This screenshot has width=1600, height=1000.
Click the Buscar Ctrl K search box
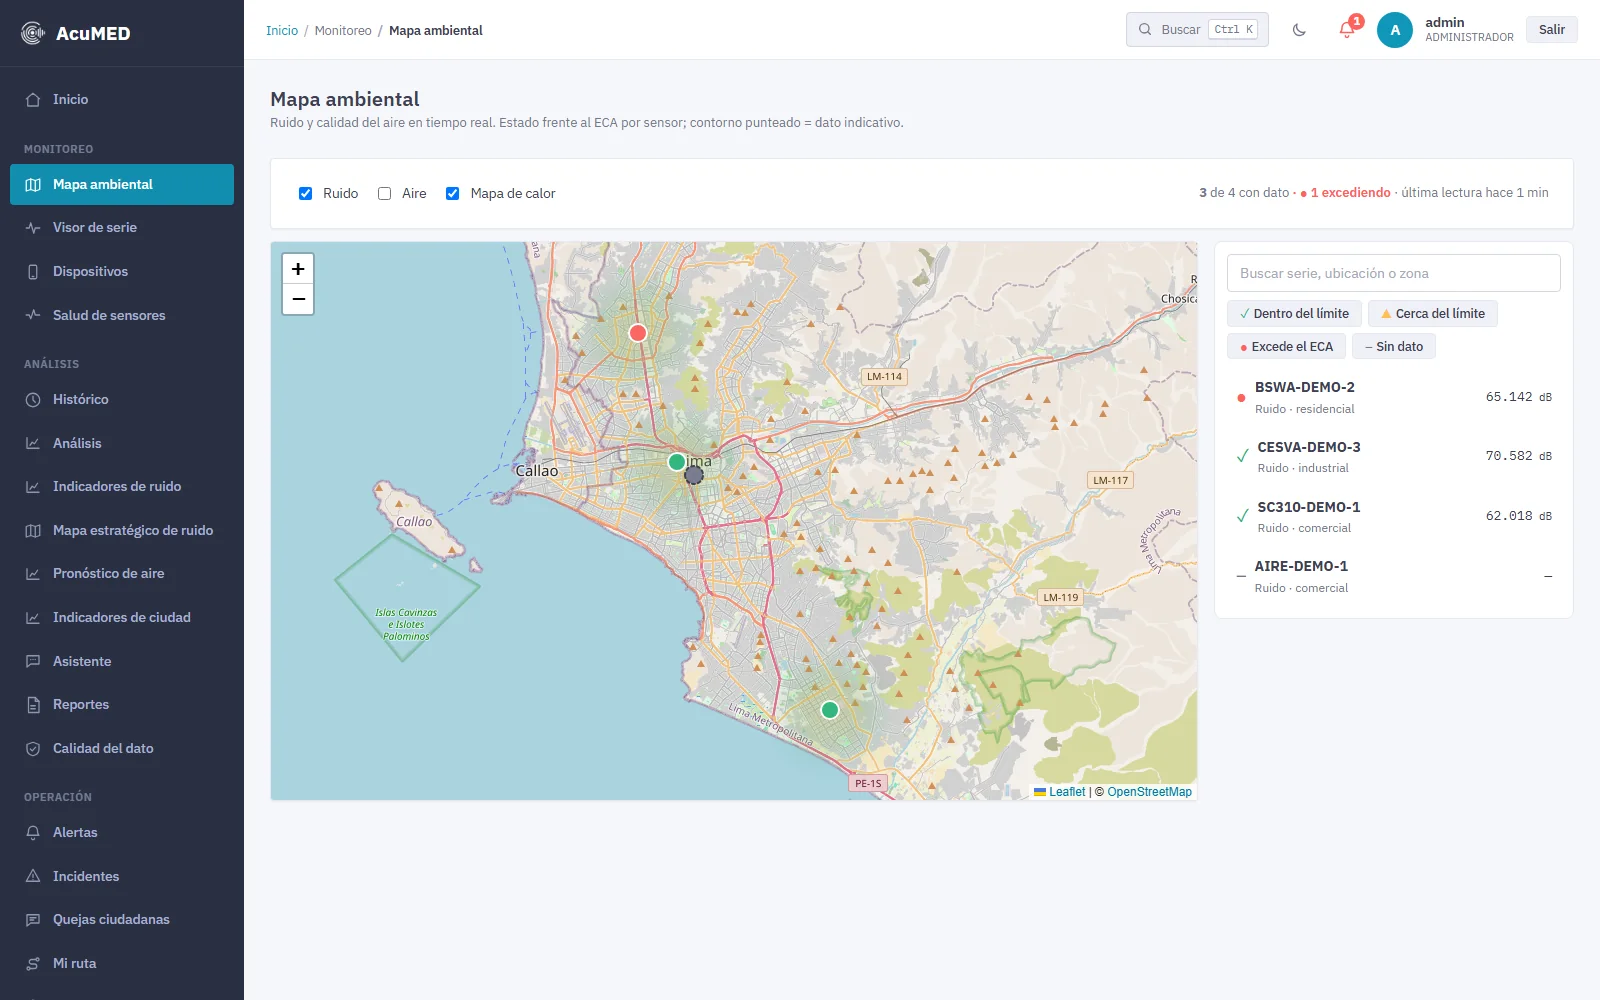click(1197, 30)
